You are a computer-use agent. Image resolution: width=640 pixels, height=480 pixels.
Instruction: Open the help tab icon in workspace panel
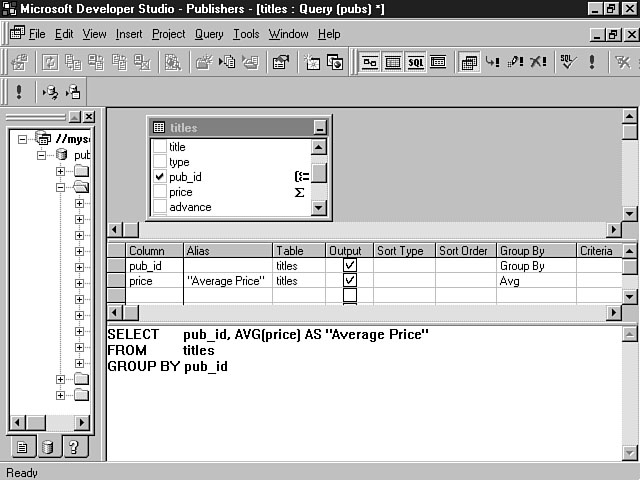click(x=72, y=447)
